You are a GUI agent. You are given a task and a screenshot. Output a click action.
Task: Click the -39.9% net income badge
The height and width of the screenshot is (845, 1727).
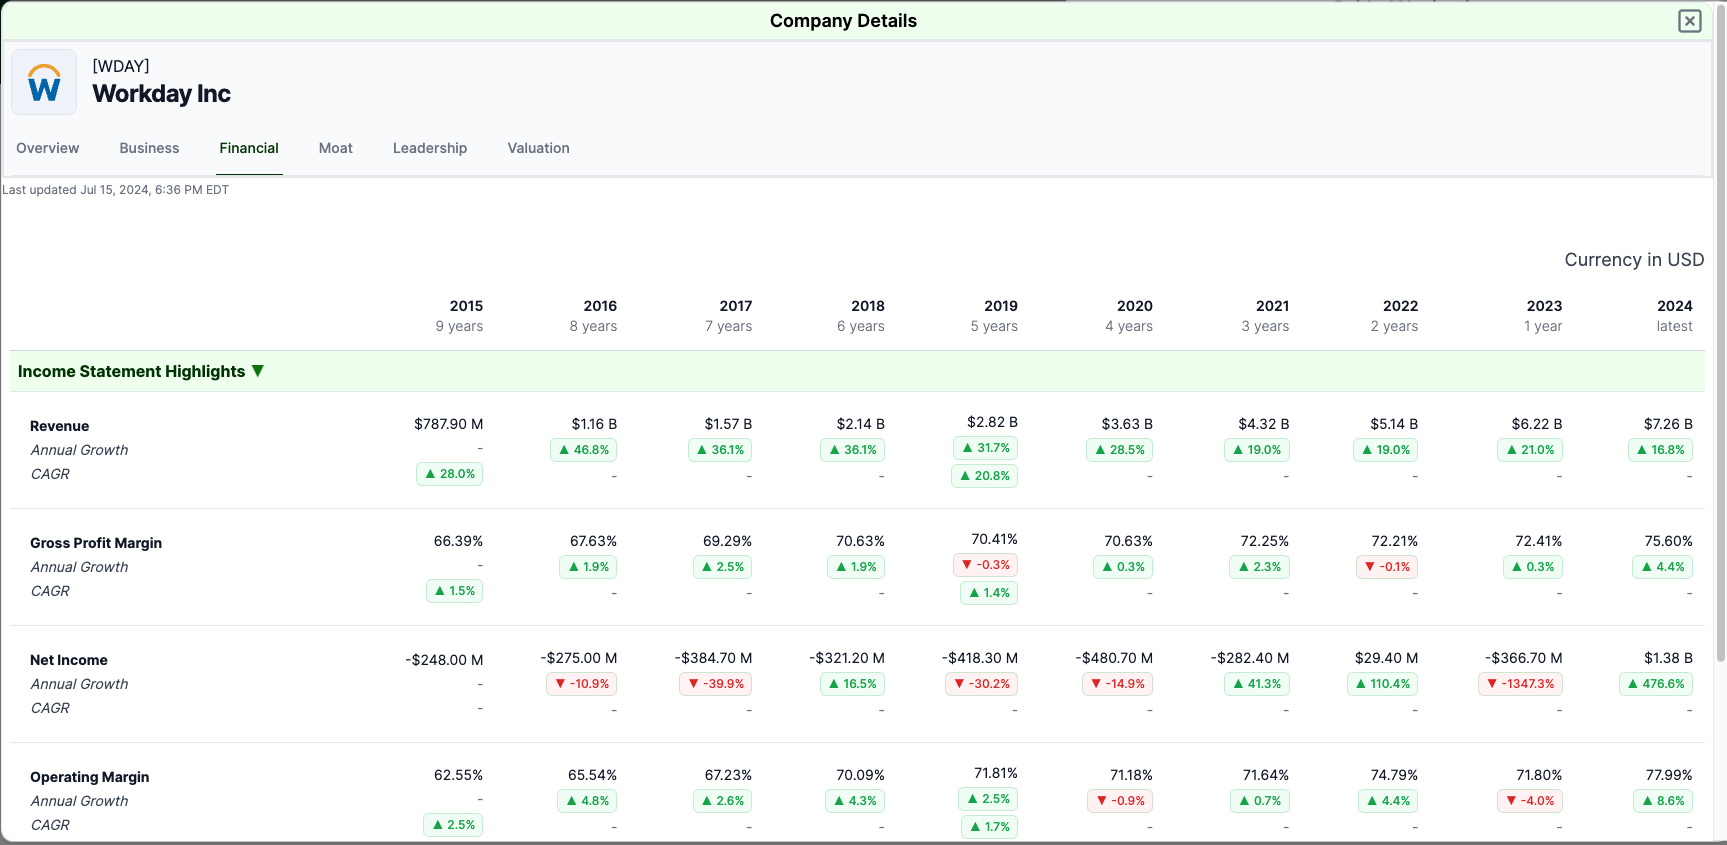click(716, 684)
